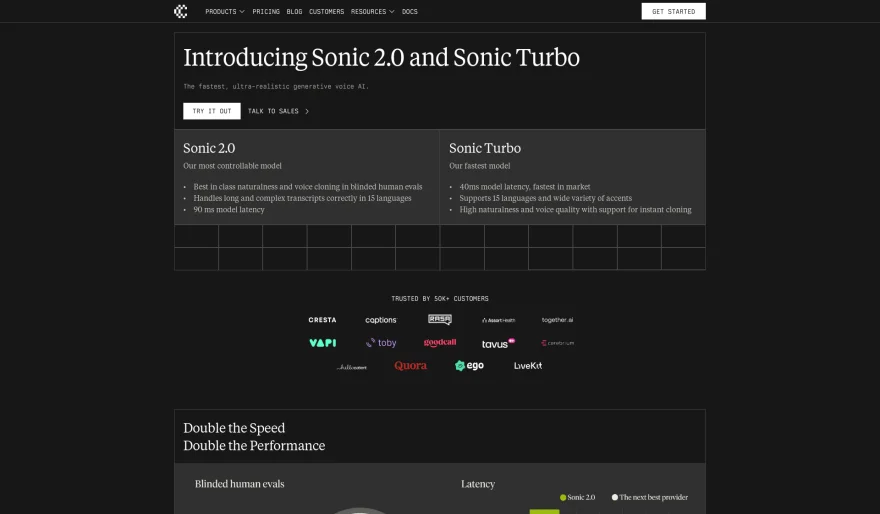
Task: Click the Get Started button
Action: coord(673,11)
